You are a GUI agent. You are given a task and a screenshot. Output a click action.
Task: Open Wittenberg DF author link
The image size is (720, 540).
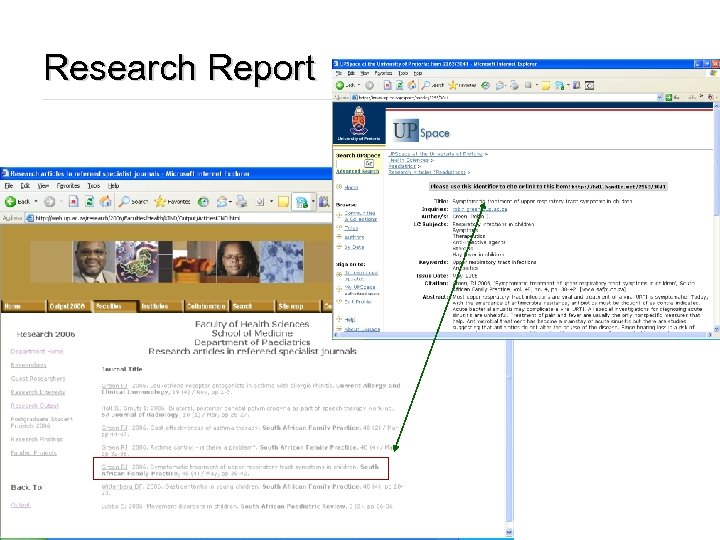pos(122,486)
